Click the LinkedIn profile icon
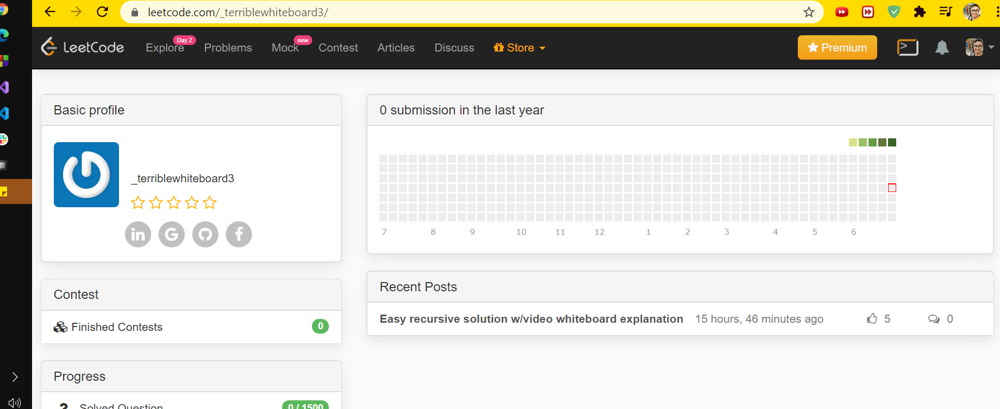This screenshot has width=1000, height=409. coord(138,234)
